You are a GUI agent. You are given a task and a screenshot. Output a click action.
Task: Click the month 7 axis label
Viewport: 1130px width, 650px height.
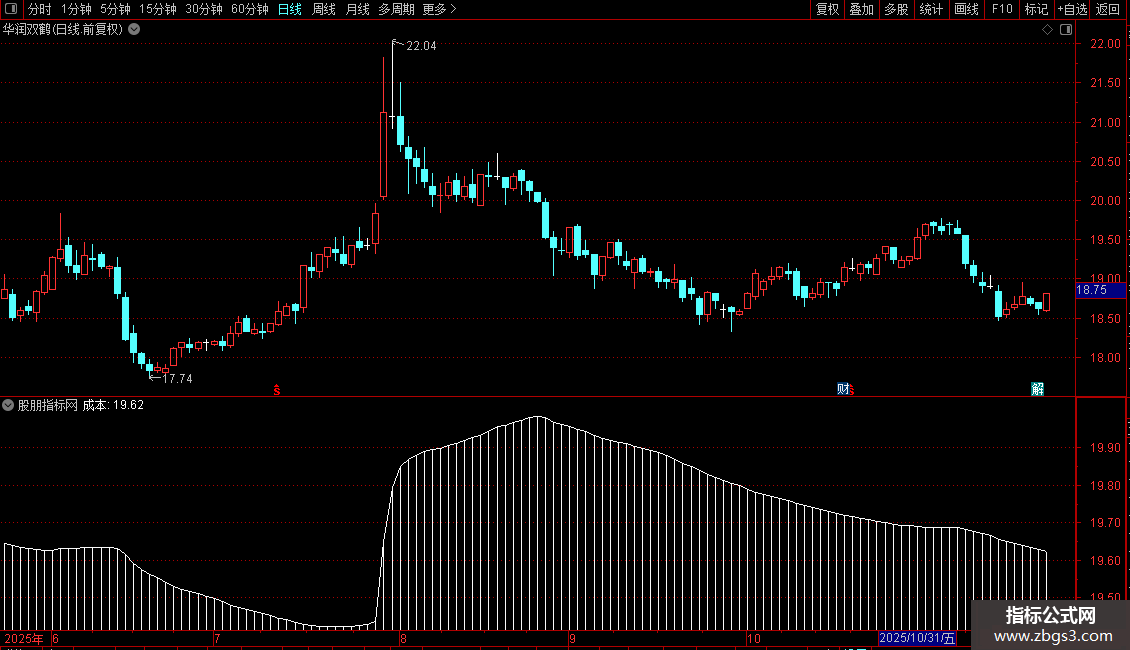(x=217, y=638)
